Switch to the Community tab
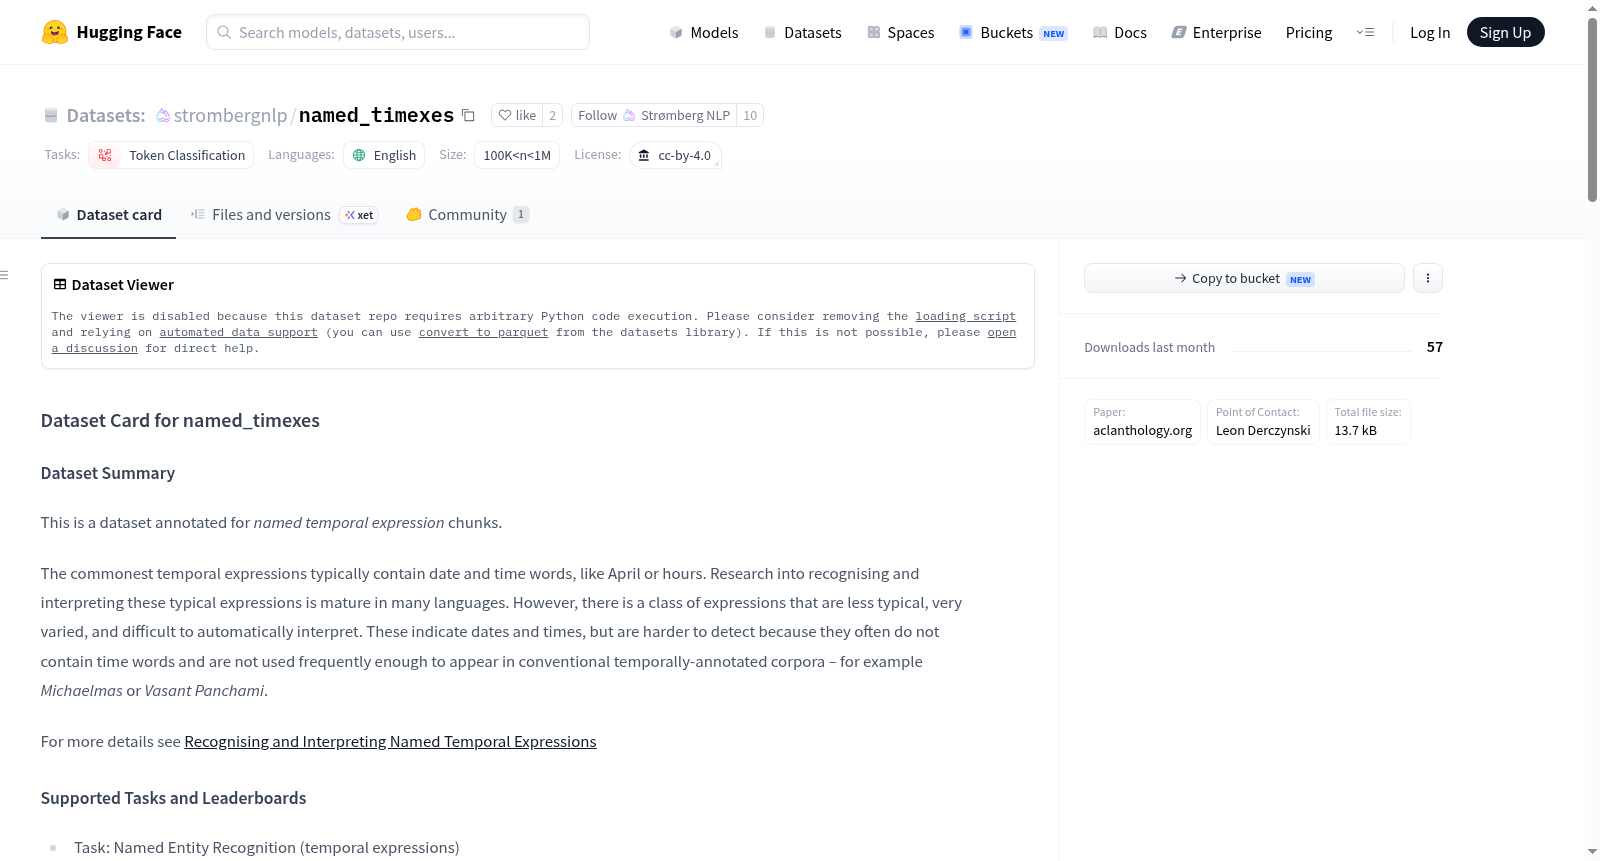Image resolution: width=1600 pixels, height=861 pixels. pyautogui.click(x=467, y=215)
